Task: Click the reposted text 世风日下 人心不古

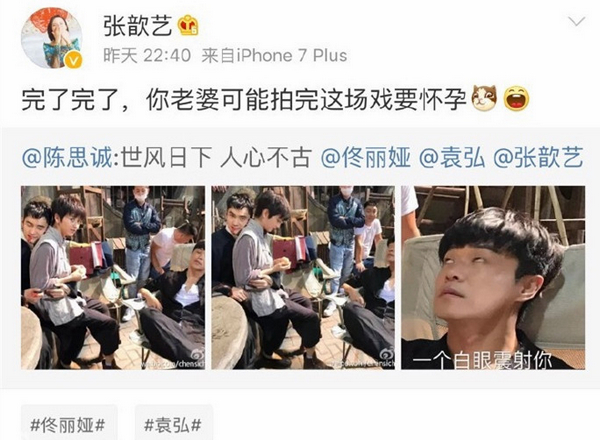Action: [x=215, y=158]
